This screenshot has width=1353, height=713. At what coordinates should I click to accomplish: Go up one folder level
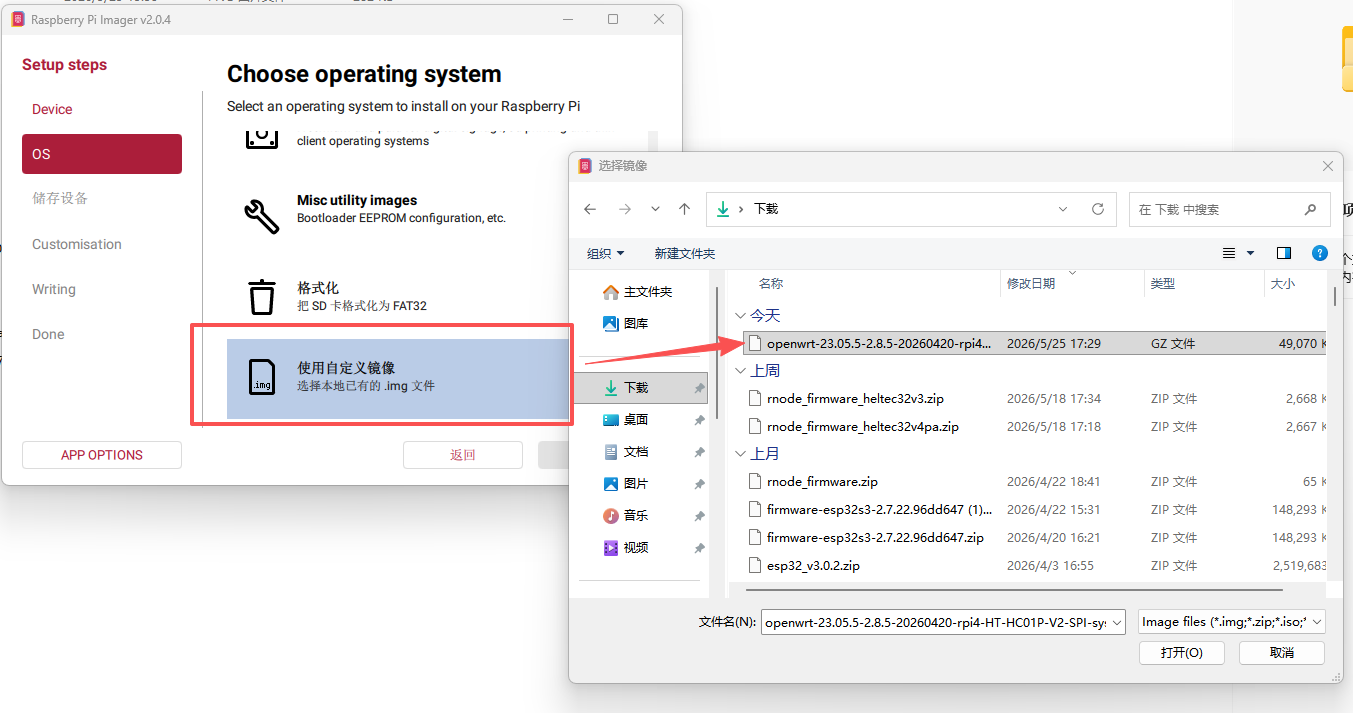[684, 209]
